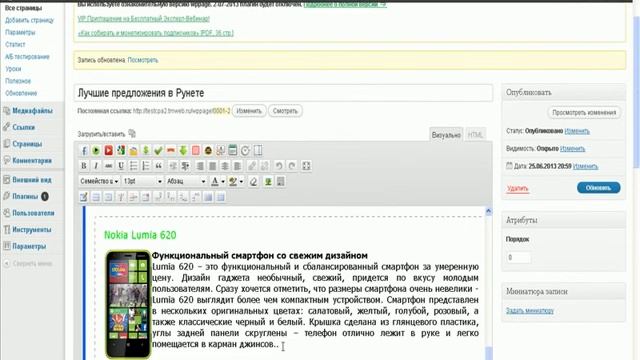The height and width of the screenshot is (360, 640).
Task: Click Добавить страницу in the sidebar
Action: (29, 20)
